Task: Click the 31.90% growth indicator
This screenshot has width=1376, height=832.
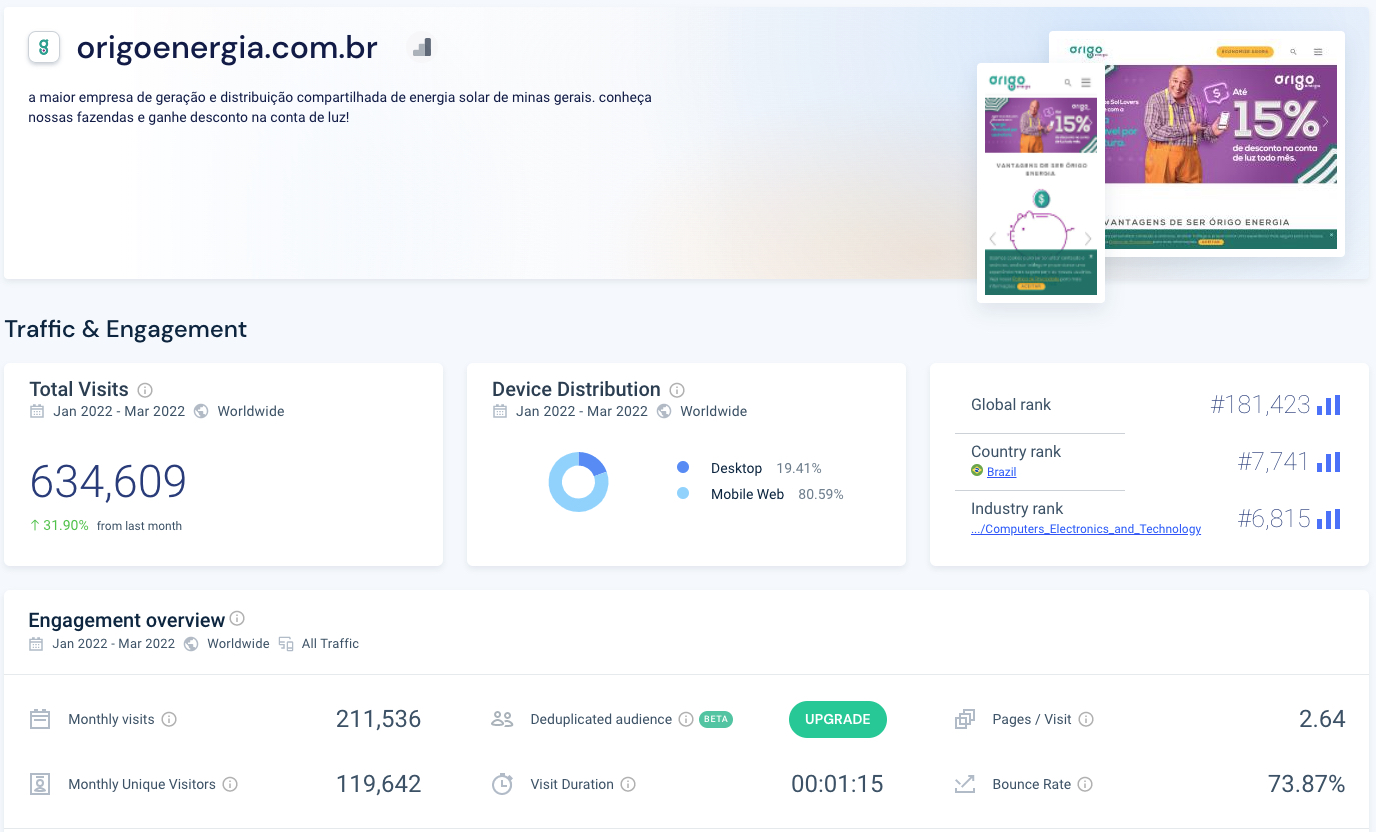Action: point(59,525)
